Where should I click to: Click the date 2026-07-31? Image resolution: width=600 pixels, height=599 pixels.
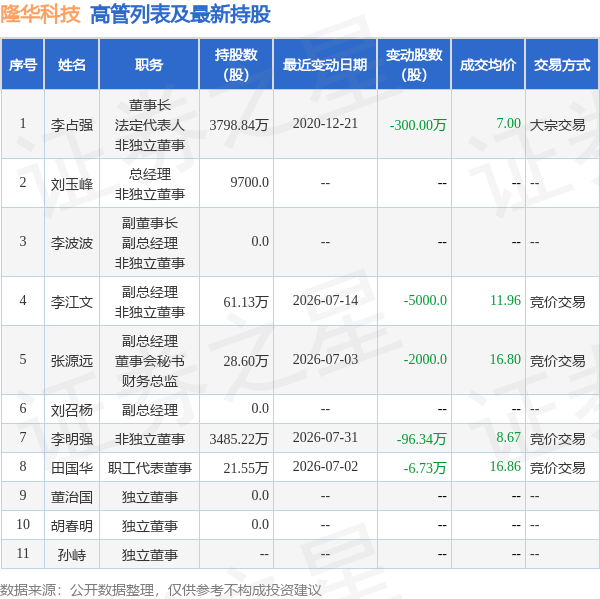[325, 437]
